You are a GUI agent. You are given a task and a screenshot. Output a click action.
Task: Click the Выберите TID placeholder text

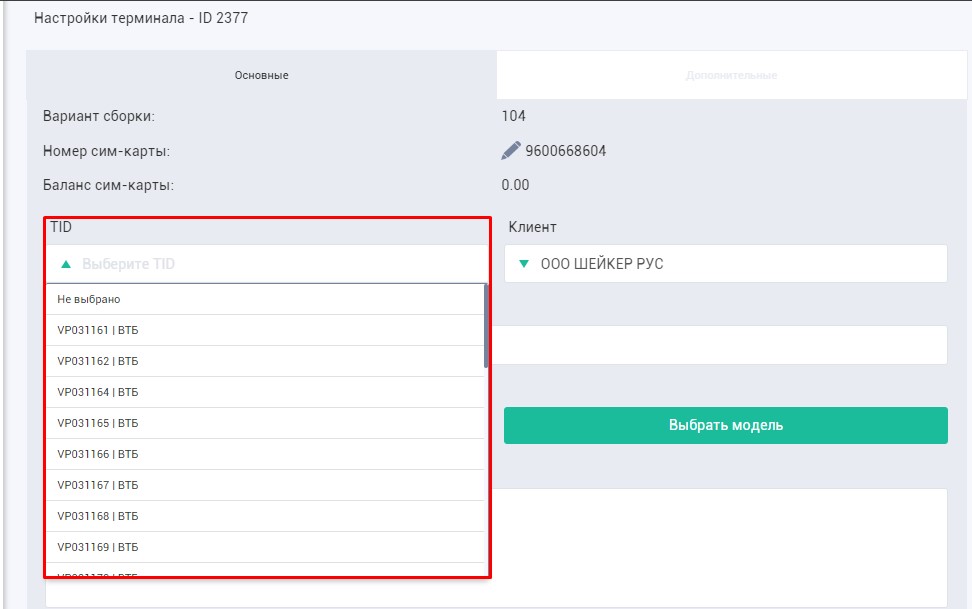tap(128, 265)
